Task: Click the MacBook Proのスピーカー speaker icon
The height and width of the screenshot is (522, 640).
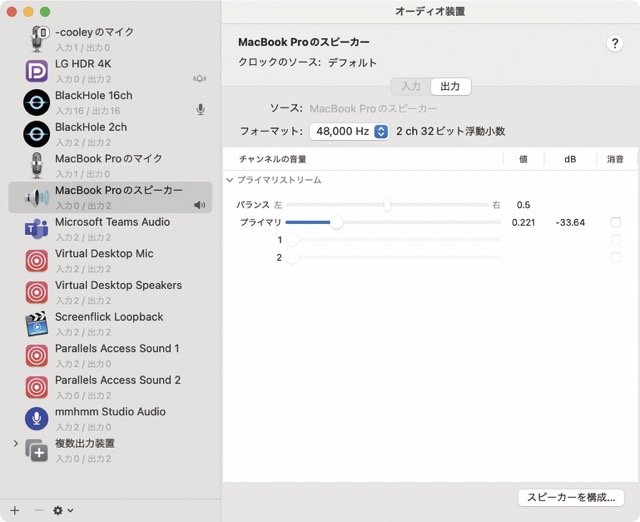Action: tap(37, 198)
